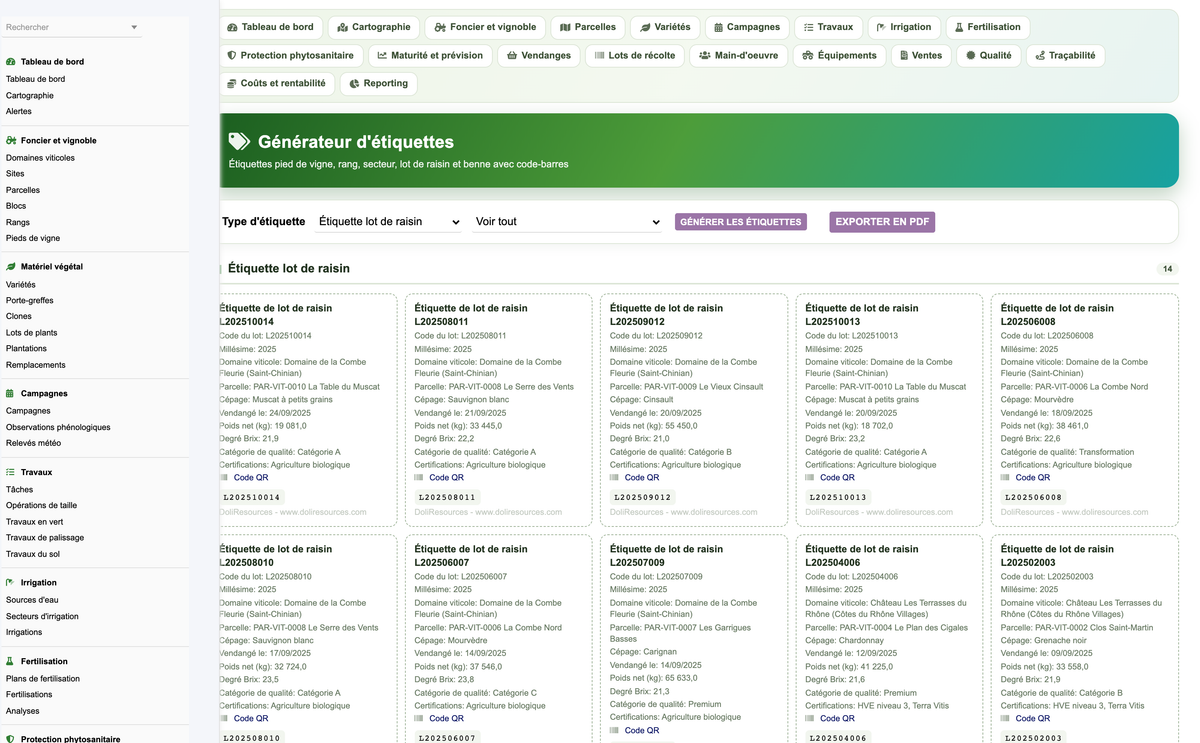Click the Traçabilité route icon

click(x=1040, y=56)
